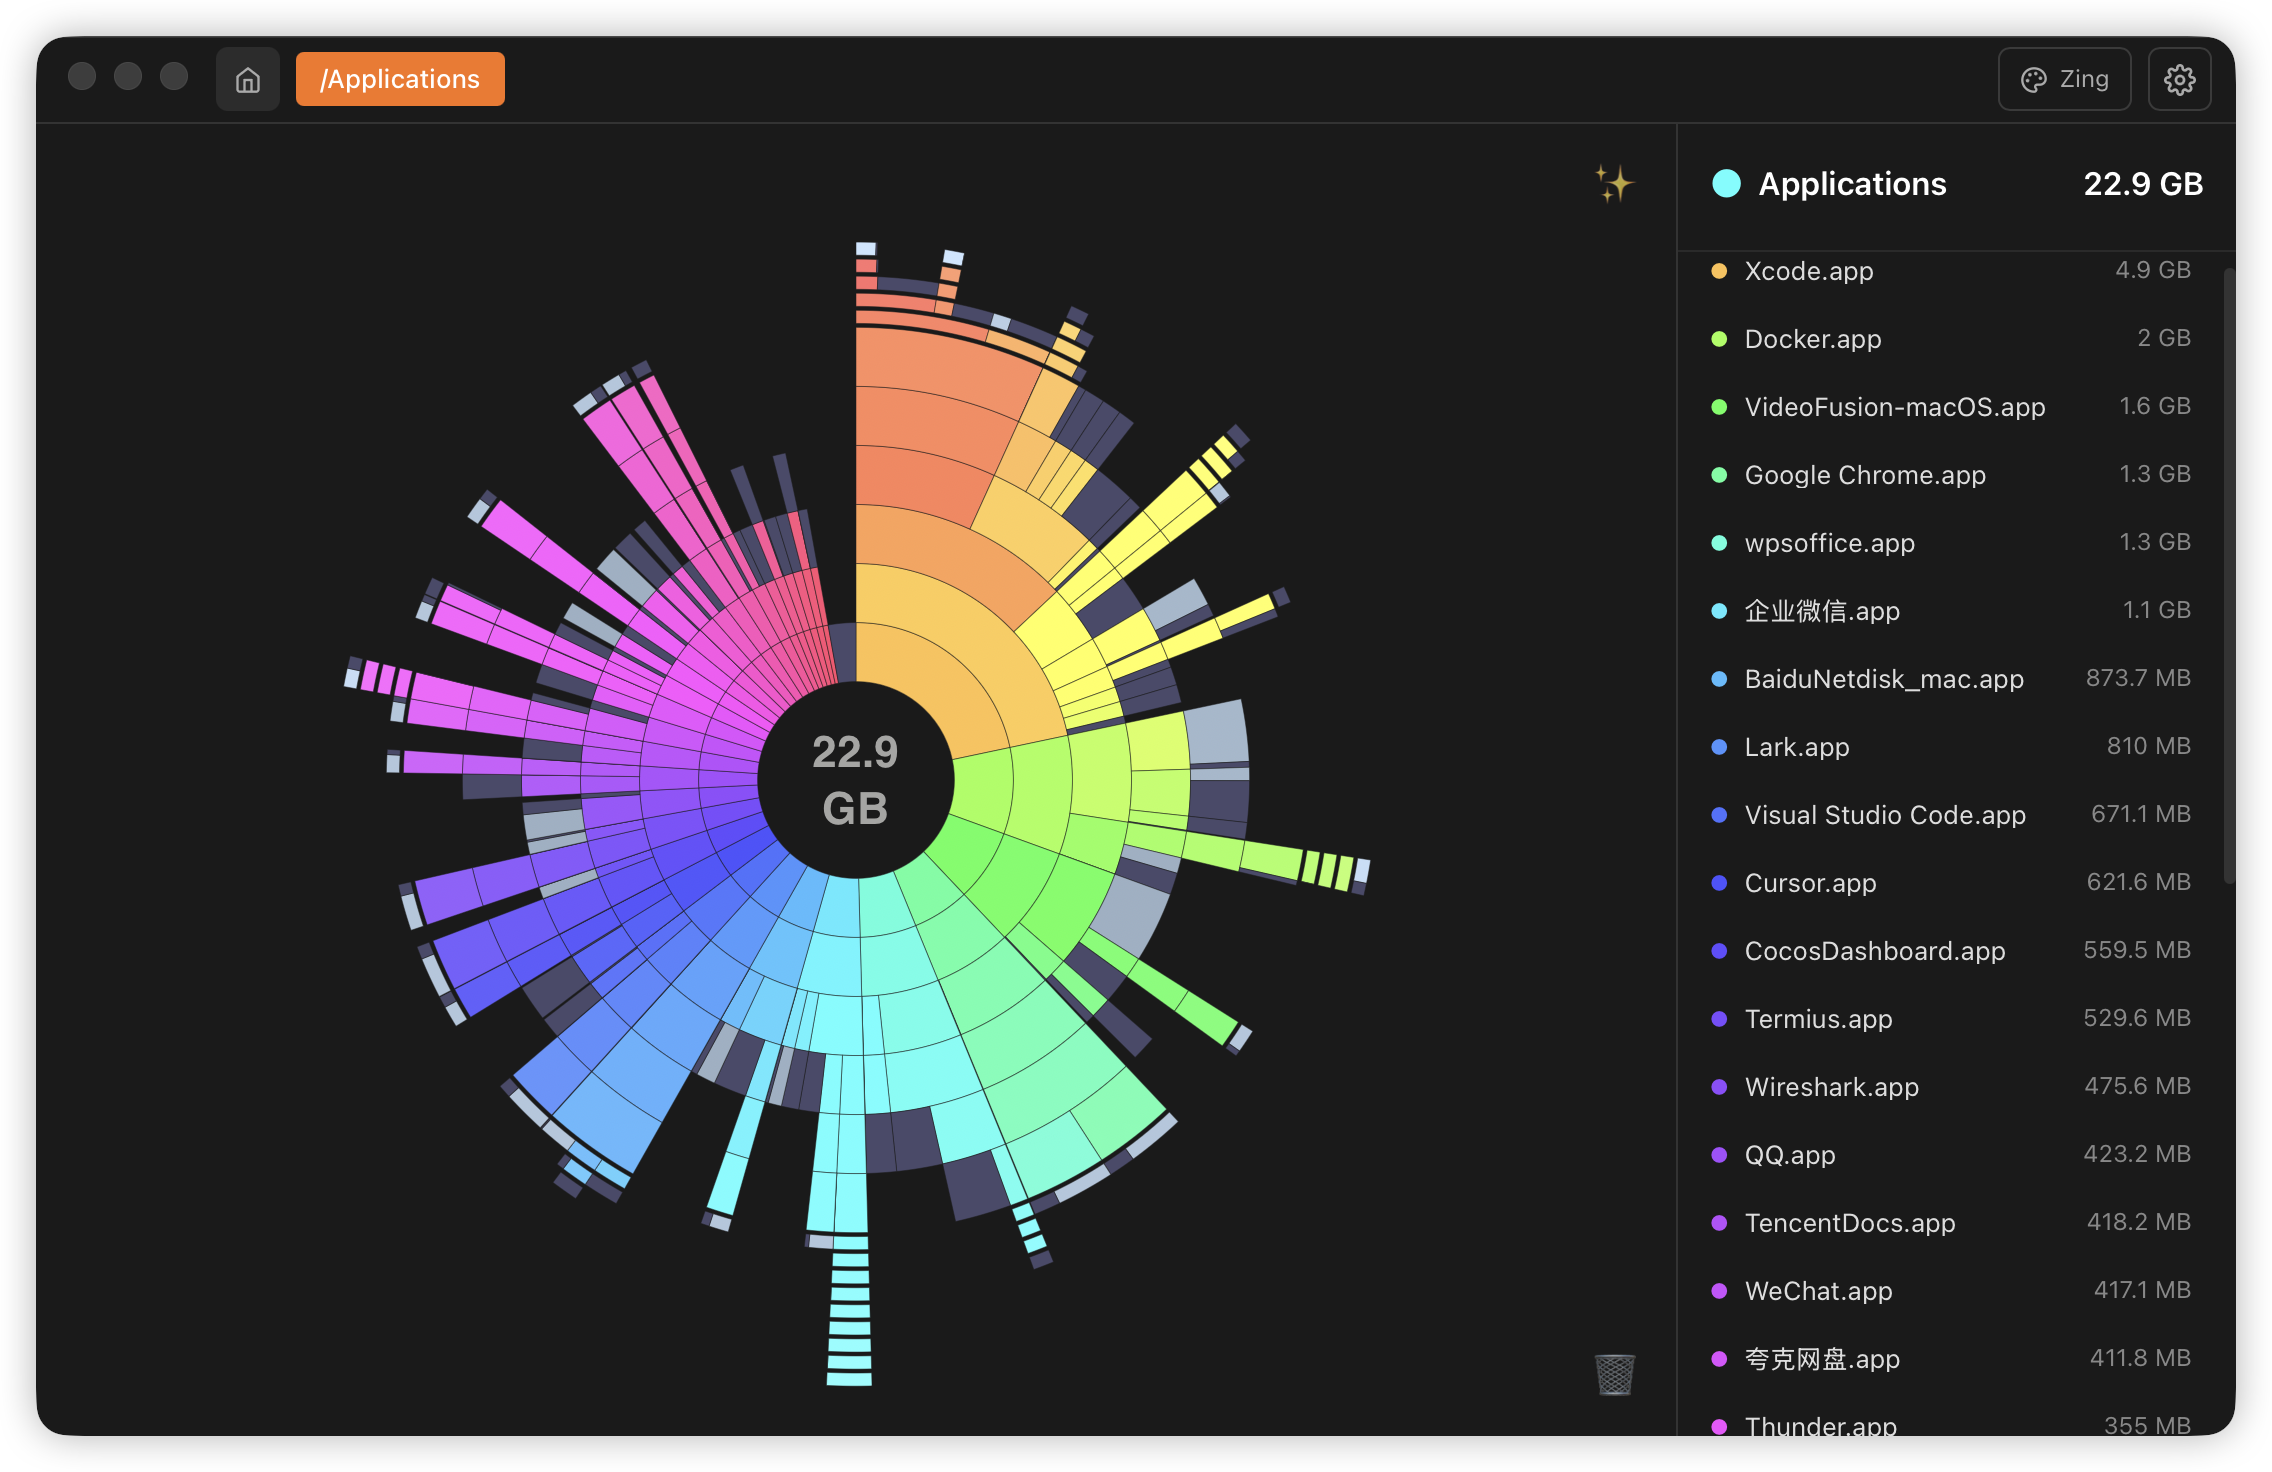This screenshot has width=2272, height=1472.
Task: Open settings via the gear icon
Action: (2180, 78)
